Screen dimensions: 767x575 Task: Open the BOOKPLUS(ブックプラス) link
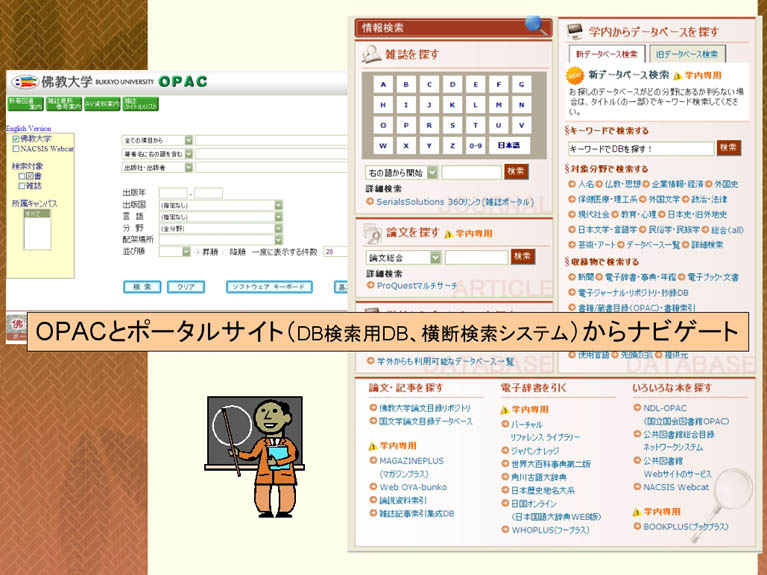coord(686,527)
